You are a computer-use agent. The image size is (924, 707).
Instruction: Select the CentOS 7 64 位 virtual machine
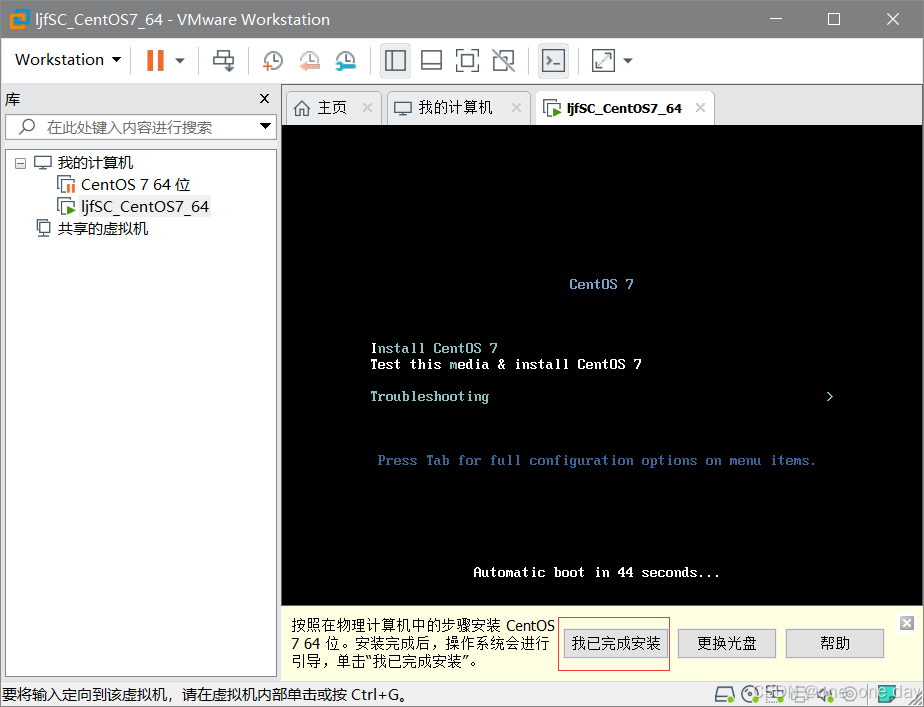[x=136, y=184]
